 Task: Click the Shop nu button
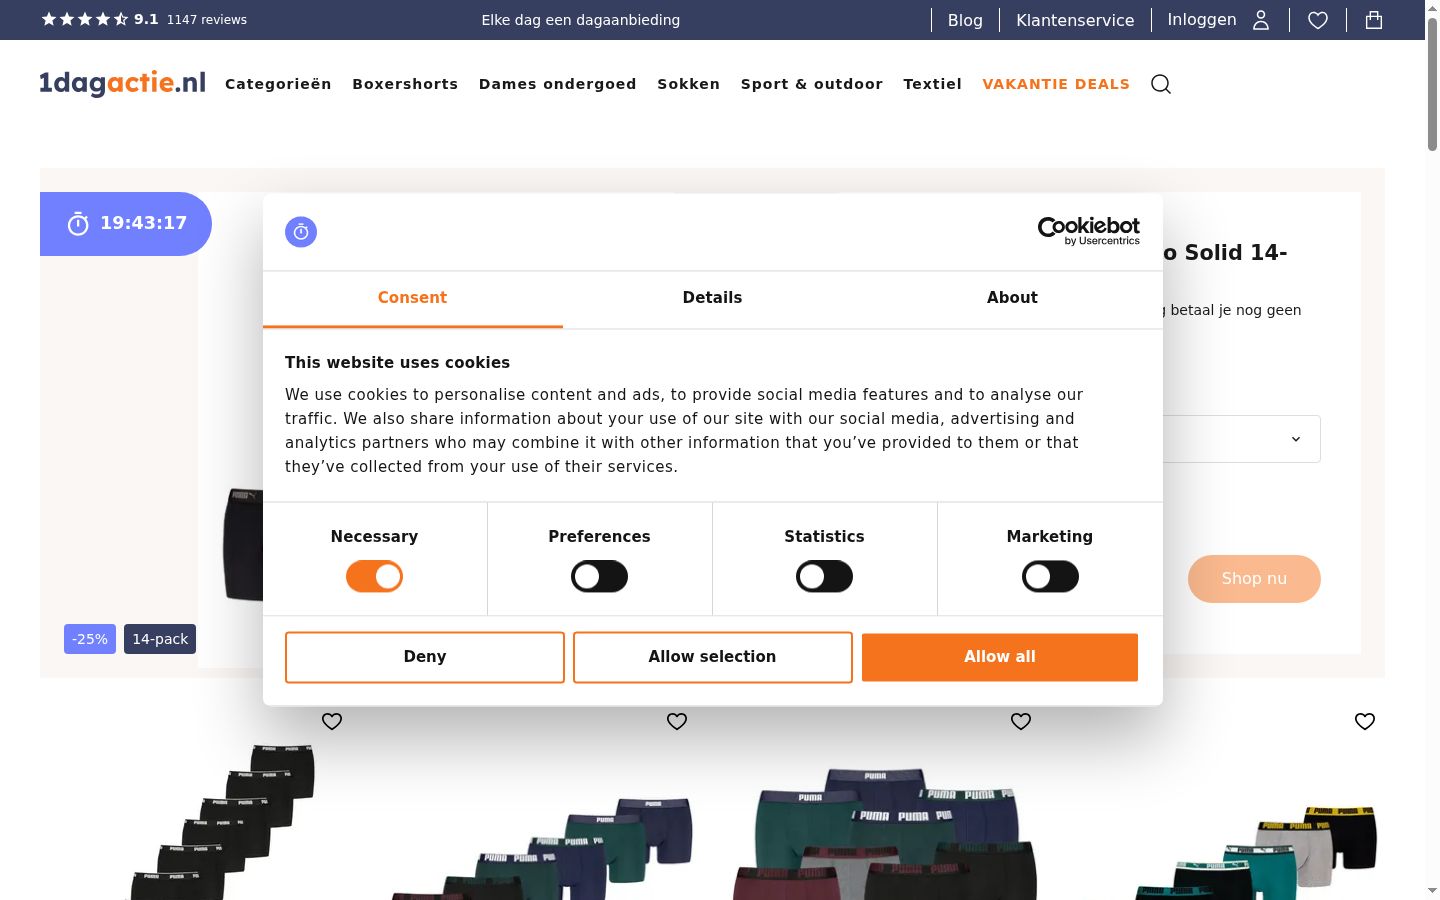click(x=1254, y=579)
